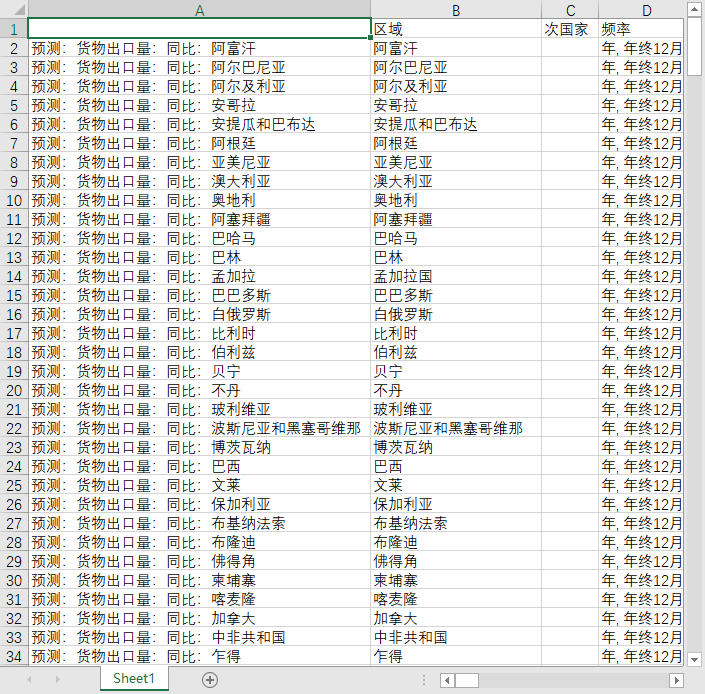Click the horizontal scrollbar left arrow
The height and width of the screenshot is (694, 705).
447,680
